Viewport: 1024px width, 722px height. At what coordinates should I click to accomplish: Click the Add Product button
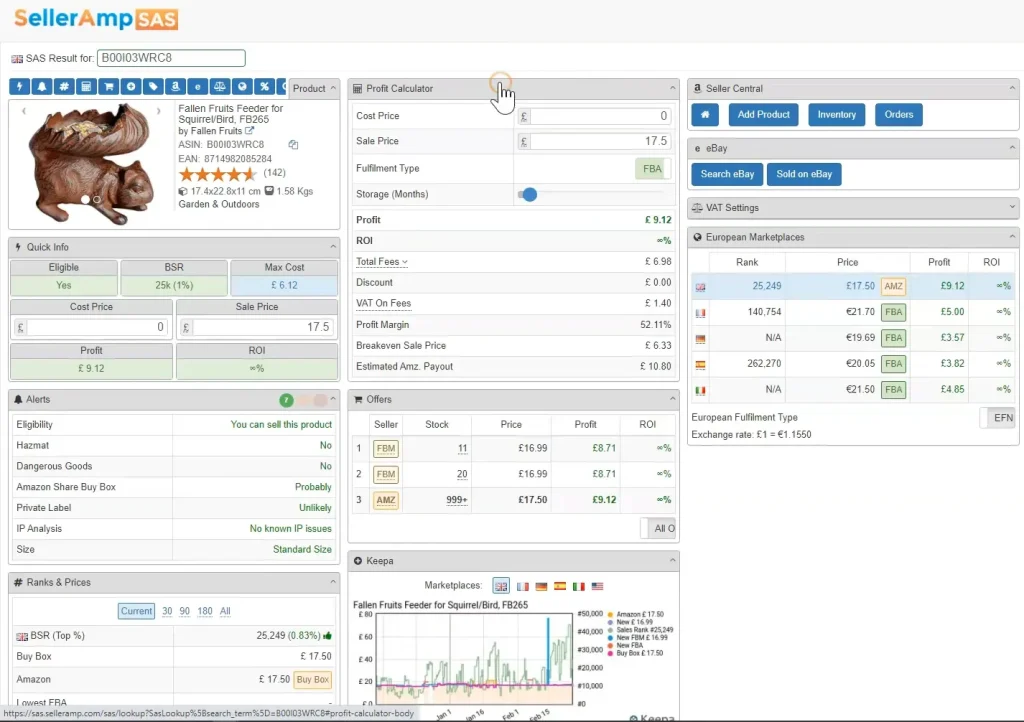pyautogui.click(x=763, y=115)
